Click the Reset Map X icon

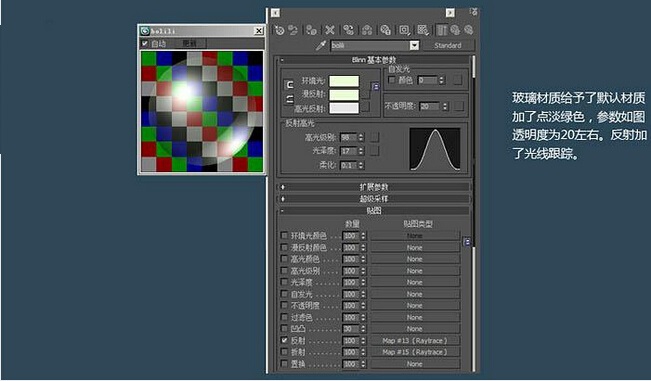330,30
